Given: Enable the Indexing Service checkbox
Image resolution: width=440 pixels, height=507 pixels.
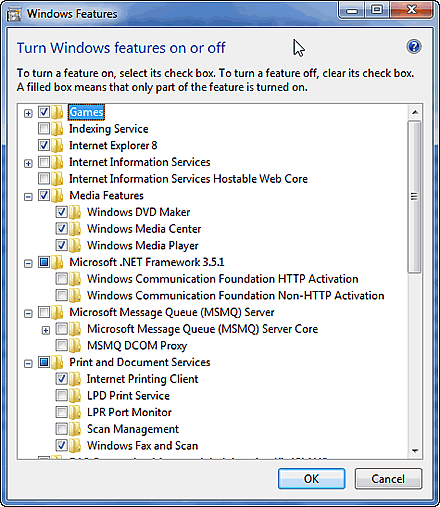Looking at the screenshot, I should tap(44, 128).
